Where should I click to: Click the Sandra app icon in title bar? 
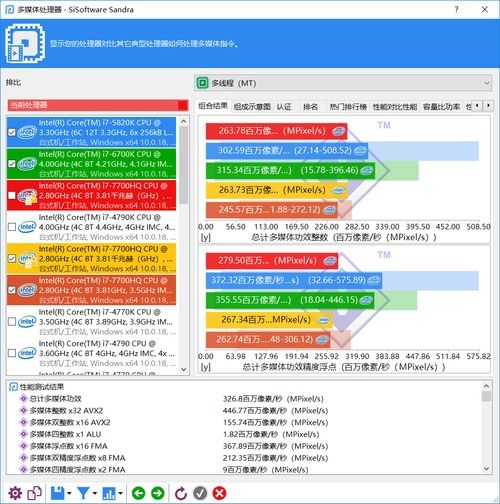pos(9,9)
